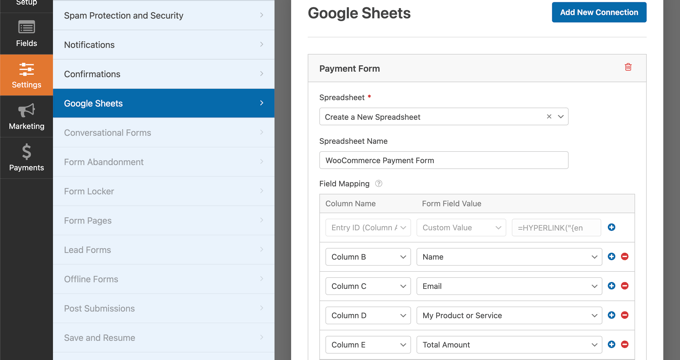Click the HYPERLINK custom value field
This screenshot has width=680, height=360.
coord(556,228)
